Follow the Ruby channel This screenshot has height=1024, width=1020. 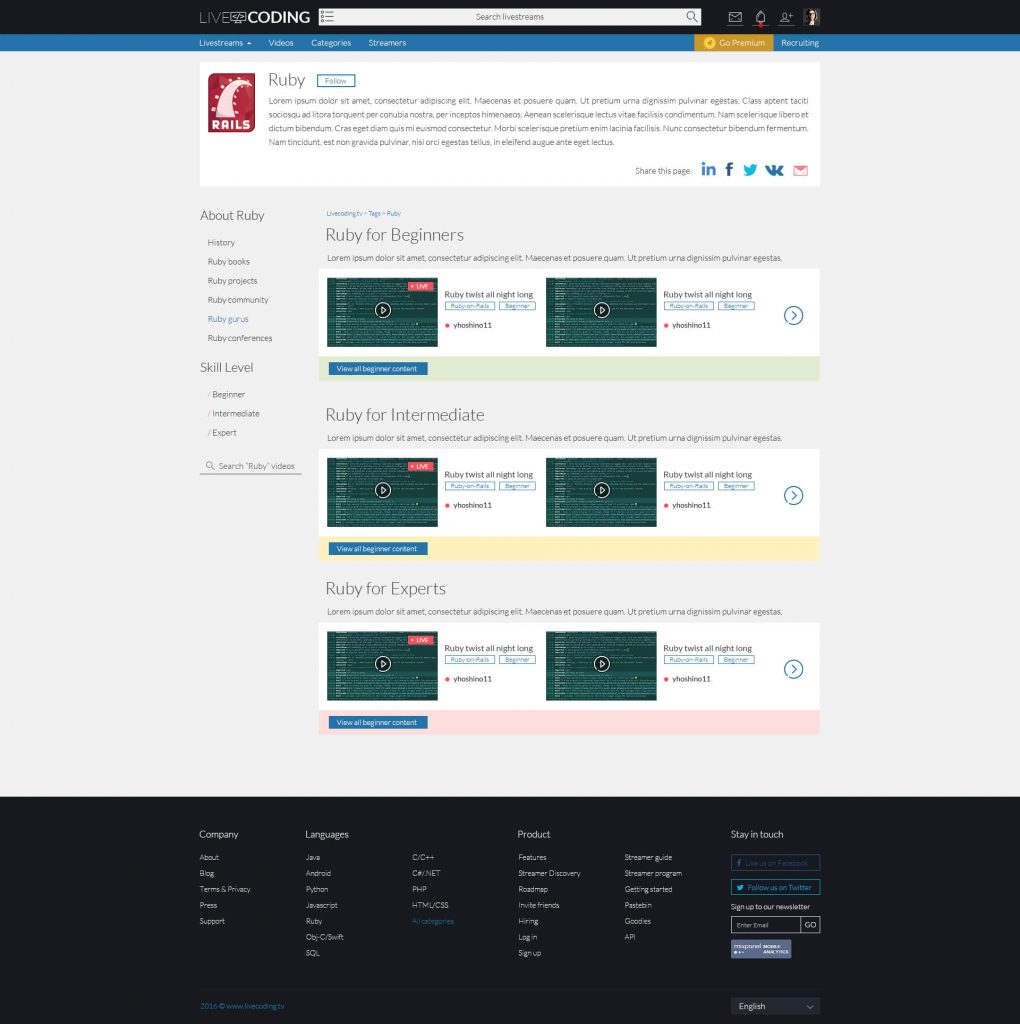(335, 80)
